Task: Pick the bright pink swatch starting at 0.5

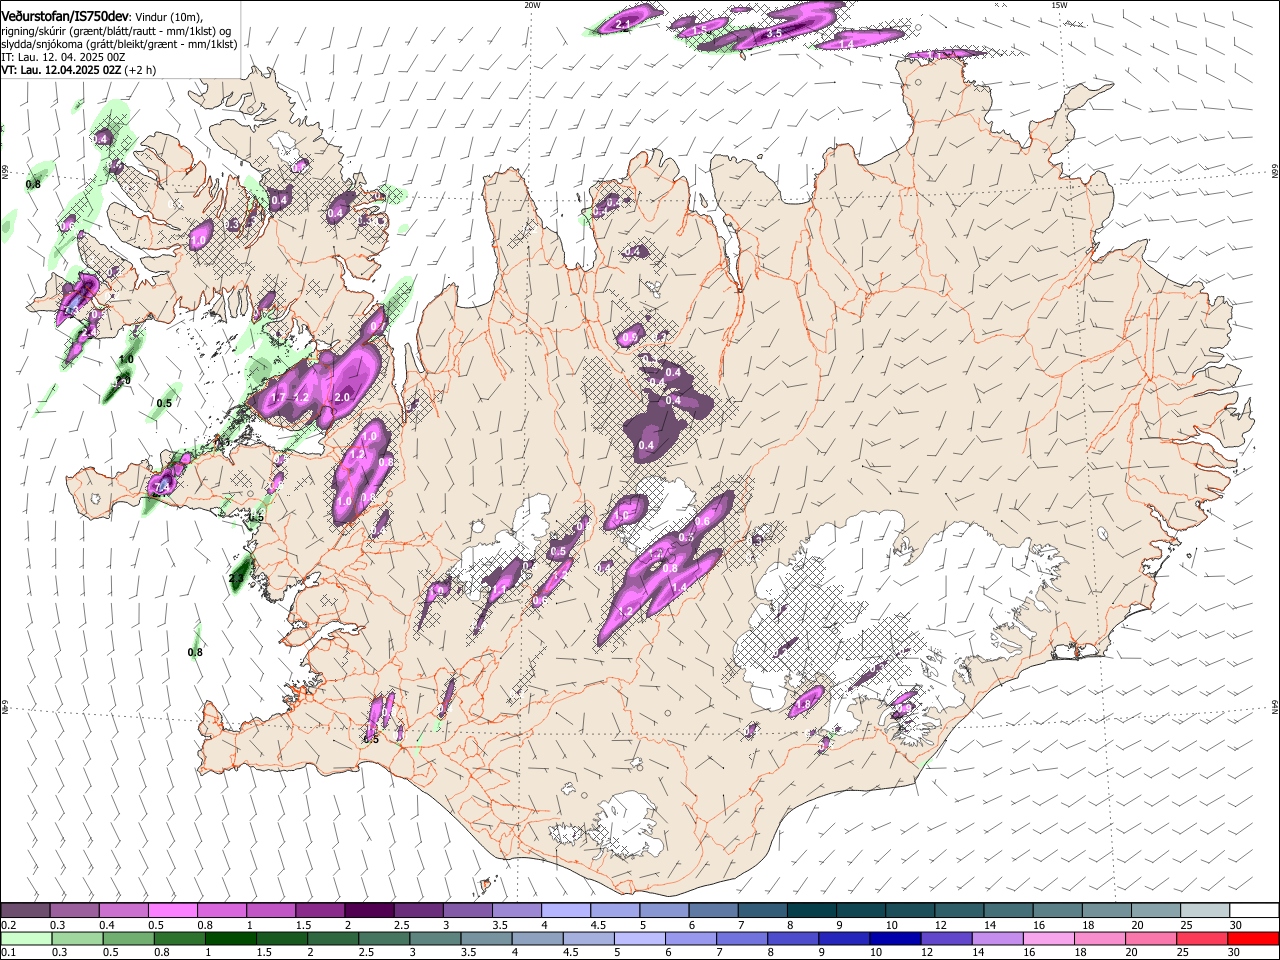Action: click(x=172, y=911)
